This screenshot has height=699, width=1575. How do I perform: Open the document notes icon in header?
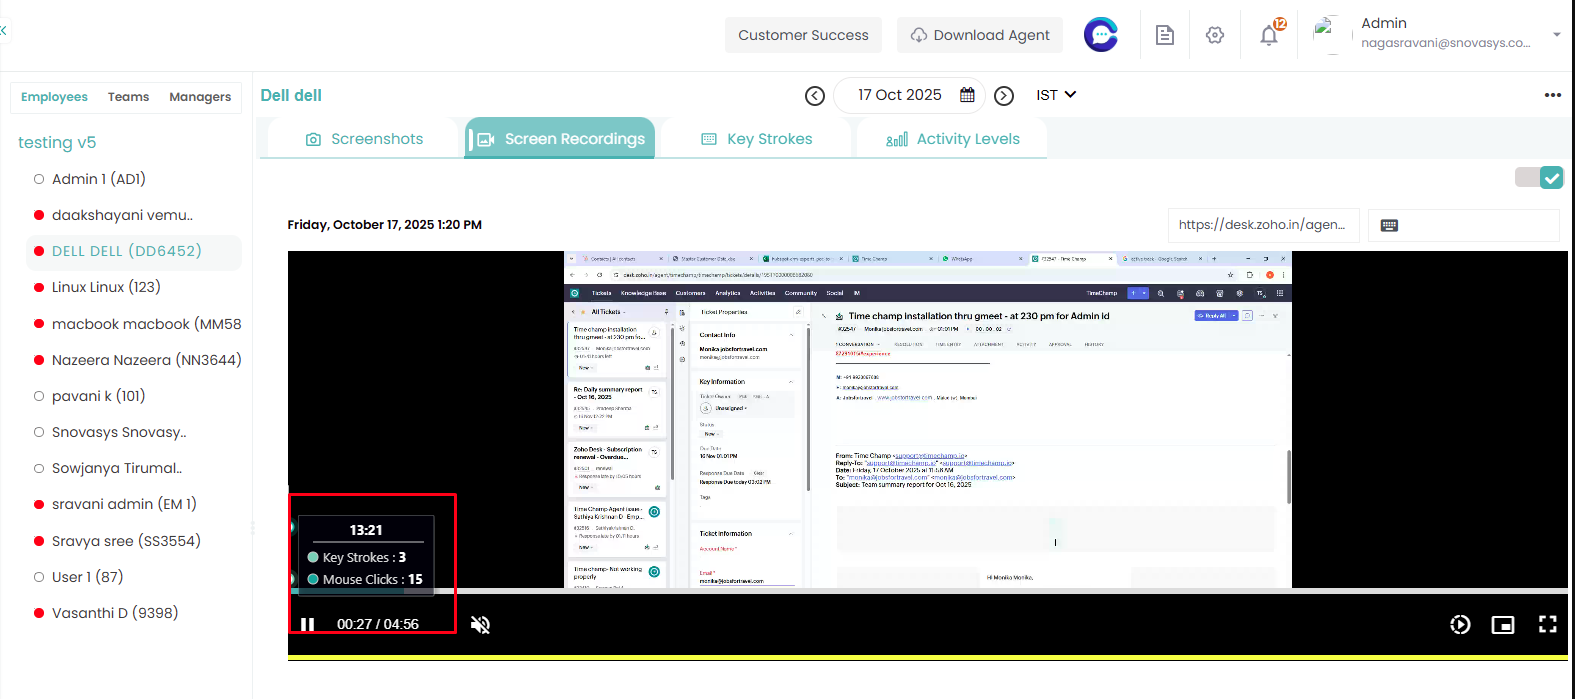click(1165, 35)
